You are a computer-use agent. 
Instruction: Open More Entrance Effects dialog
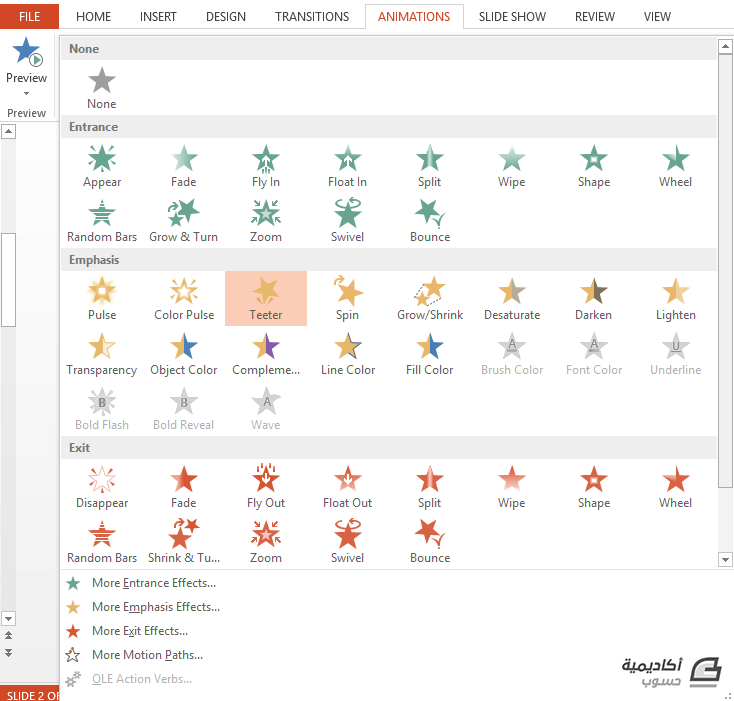[x=154, y=583]
